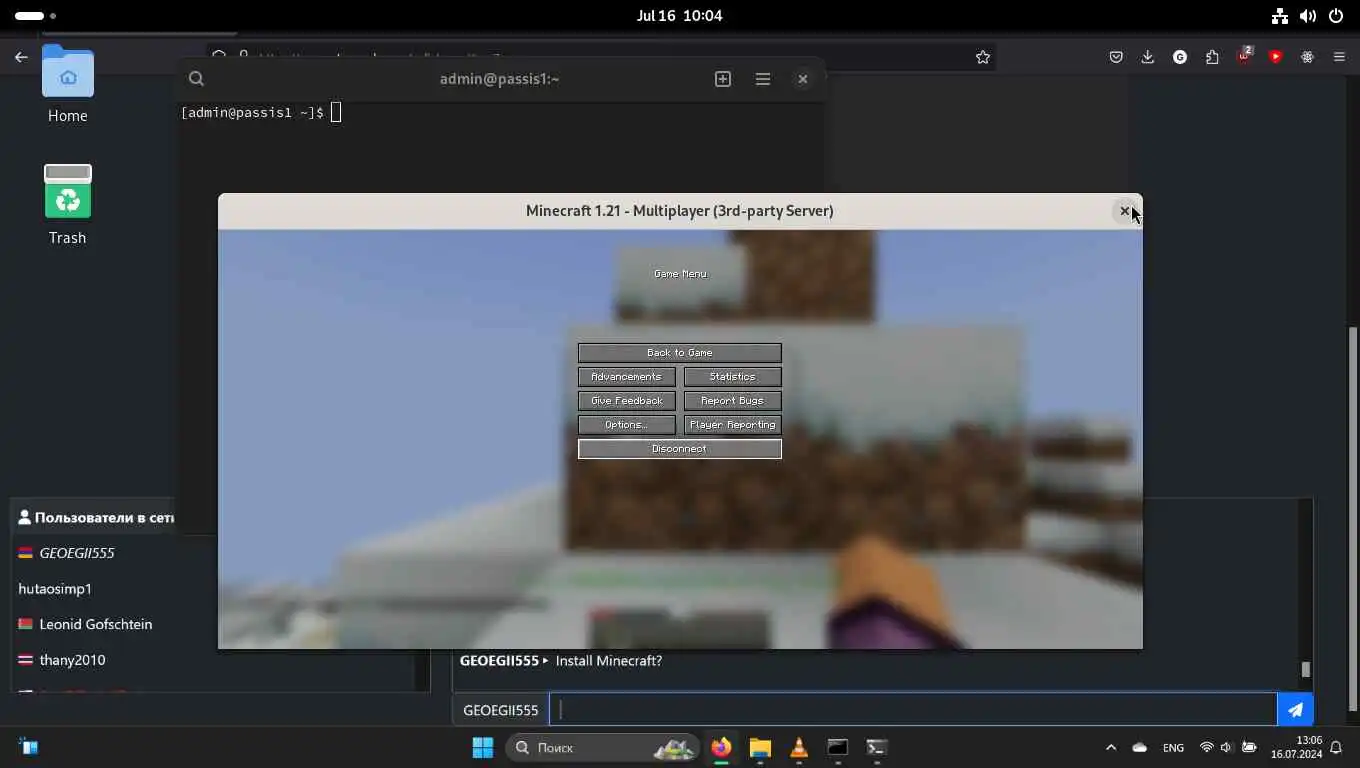Screen dimensions: 1360x768
Task: Bookmark this page with the star icon
Action: pyautogui.click(x=983, y=57)
